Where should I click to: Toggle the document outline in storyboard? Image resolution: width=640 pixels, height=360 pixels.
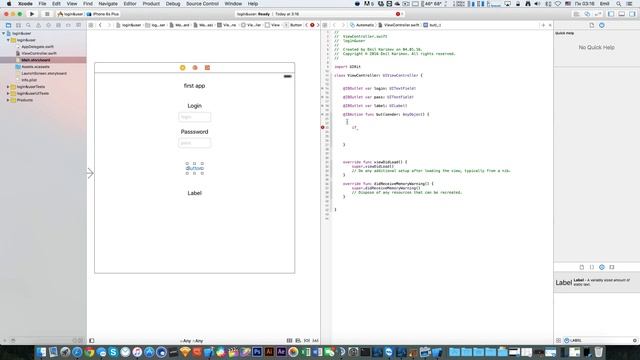coord(92,340)
